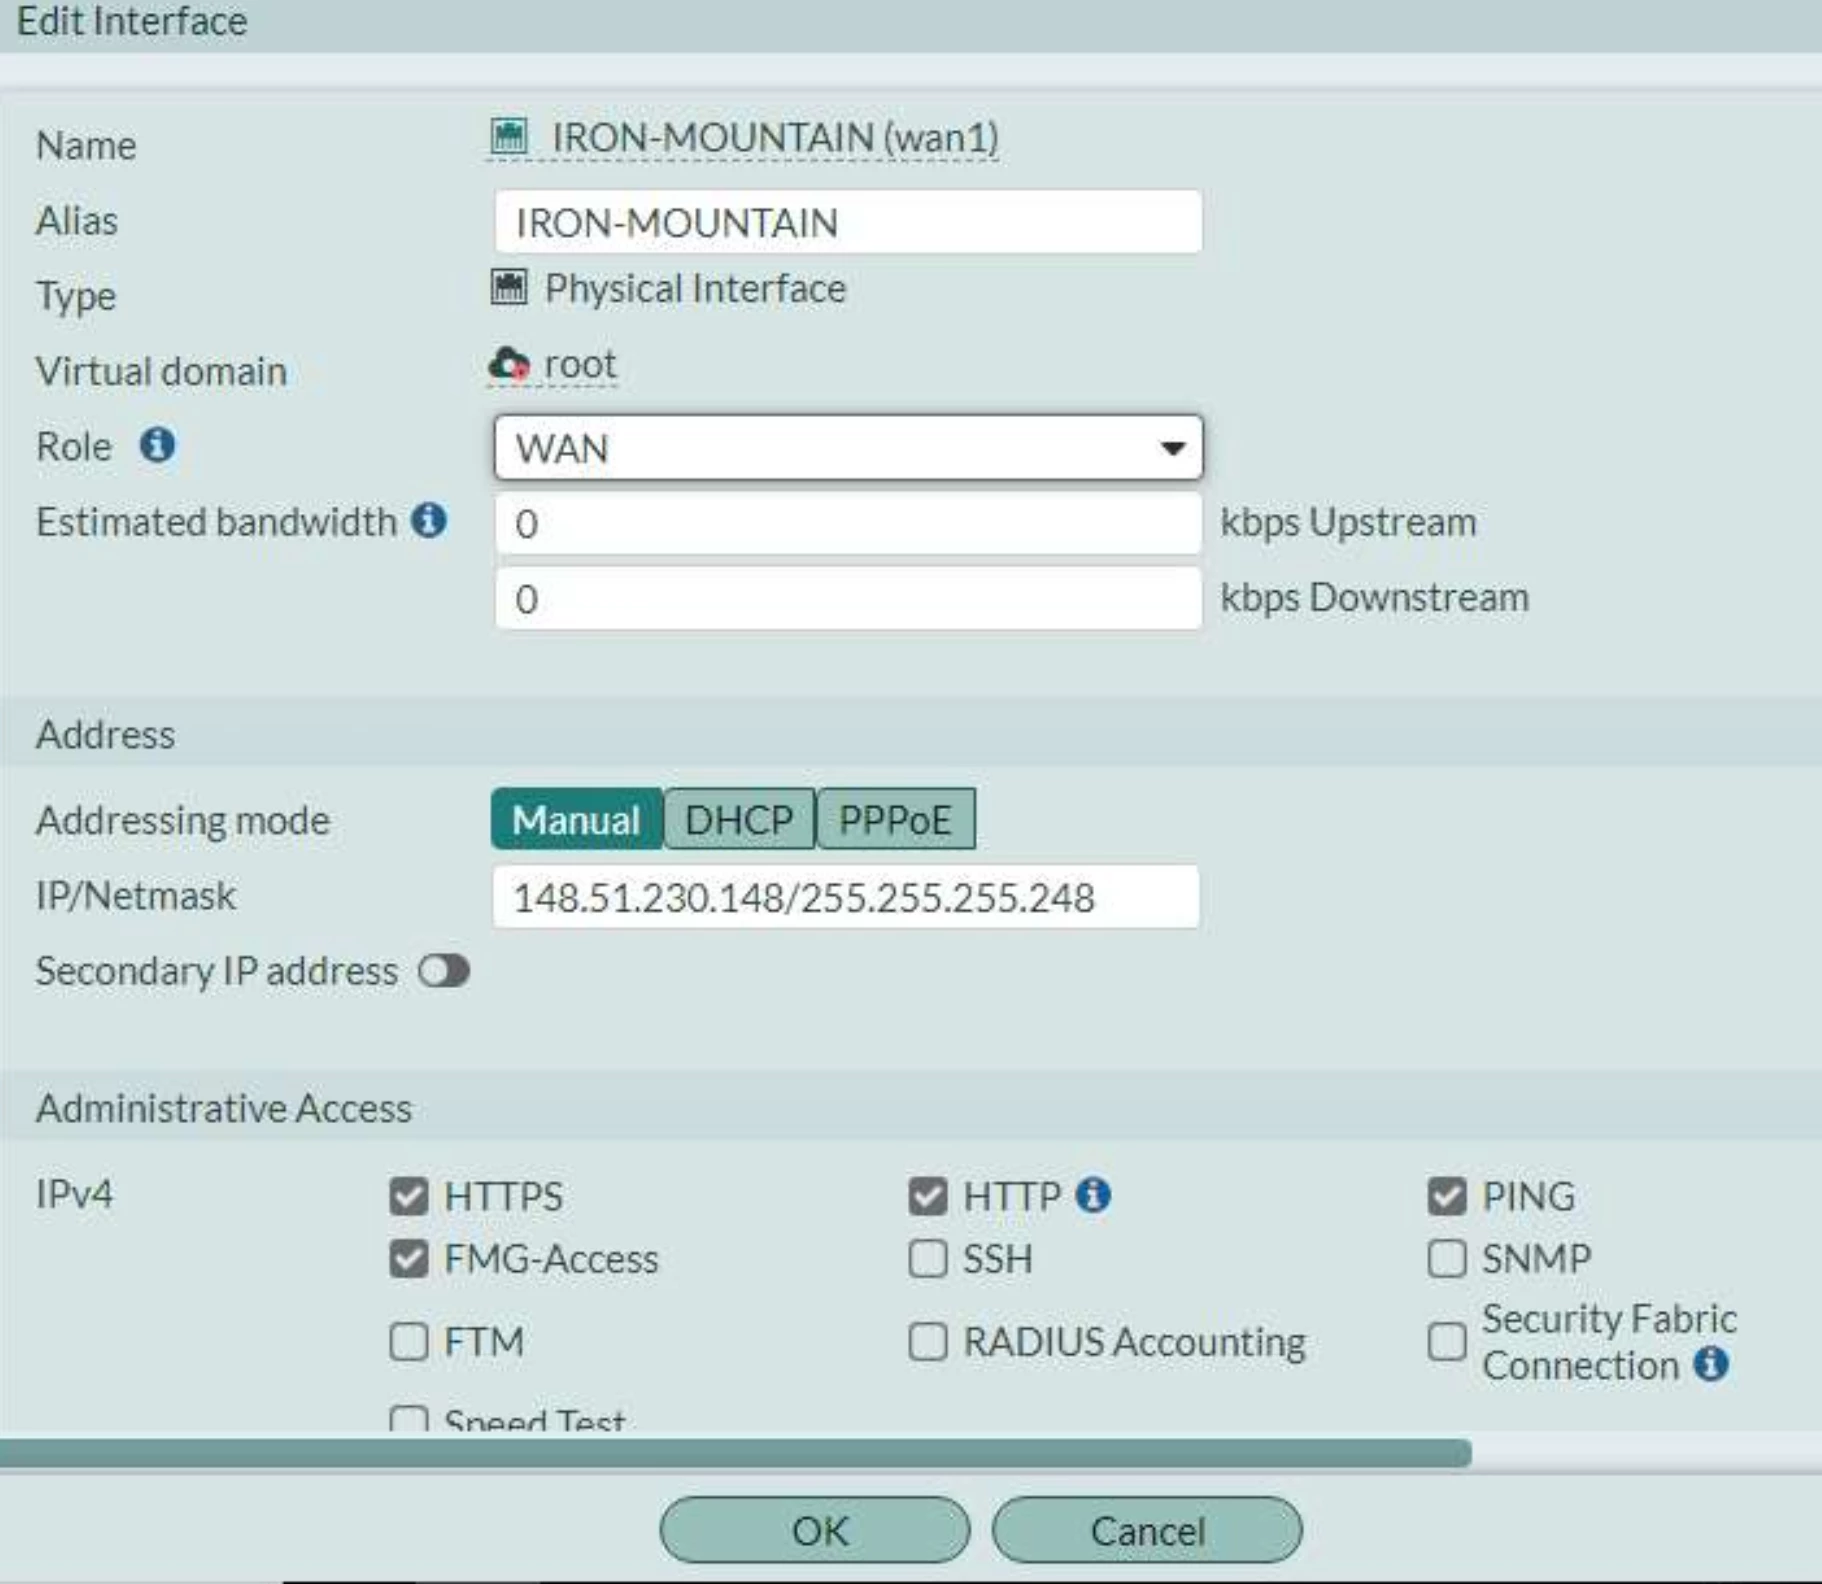
Task: Uncheck the HTTP access checkbox
Action: point(927,1196)
